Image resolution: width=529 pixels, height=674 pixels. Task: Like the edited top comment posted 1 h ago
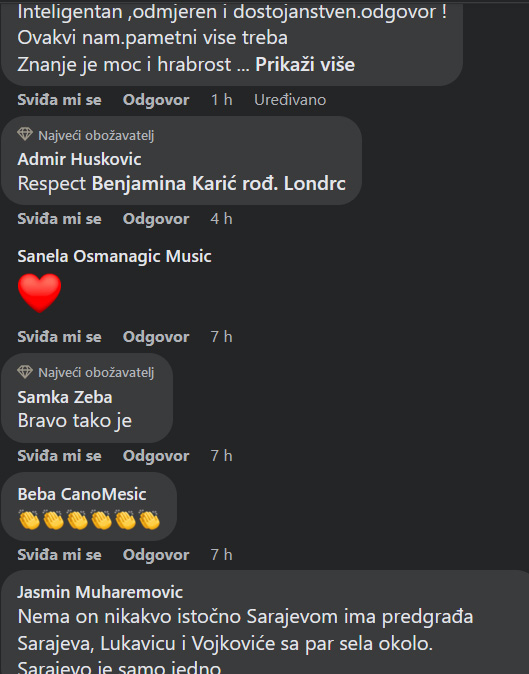[x=59, y=100]
